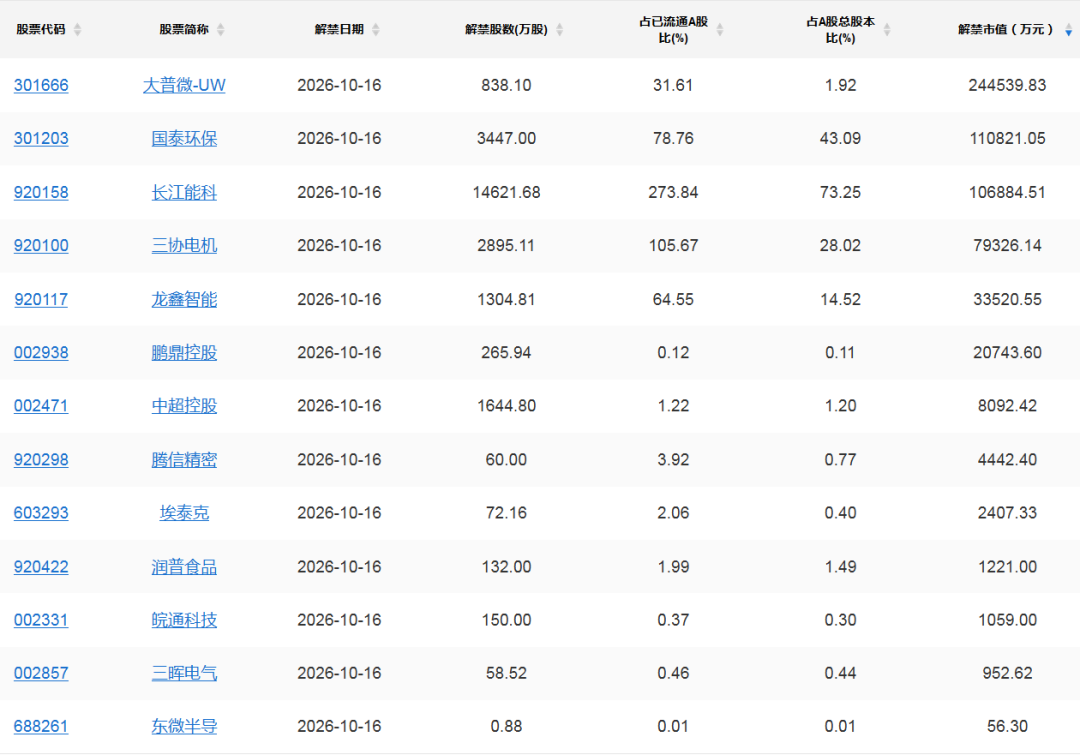Open 三协电机 stock page
The image size is (1080, 755).
click(x=184, y=245)
